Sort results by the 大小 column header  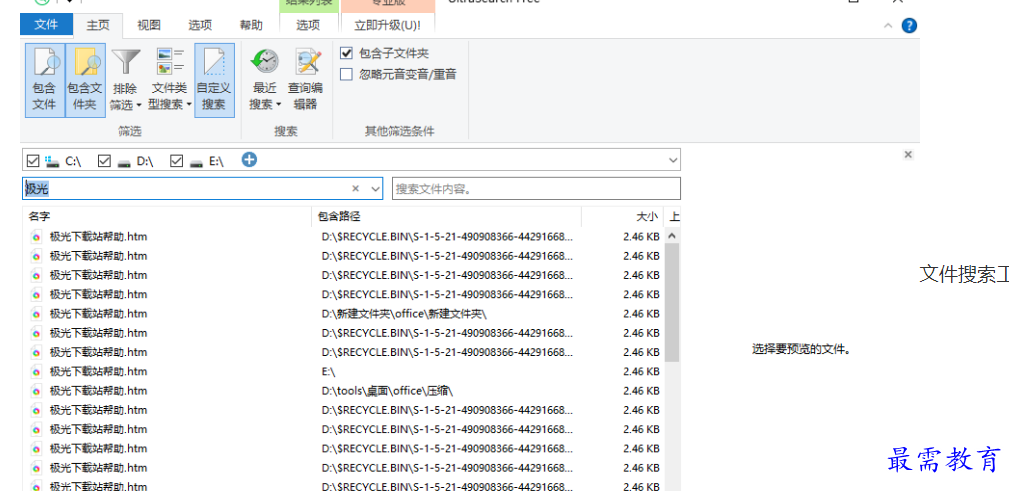coord(622,217)
